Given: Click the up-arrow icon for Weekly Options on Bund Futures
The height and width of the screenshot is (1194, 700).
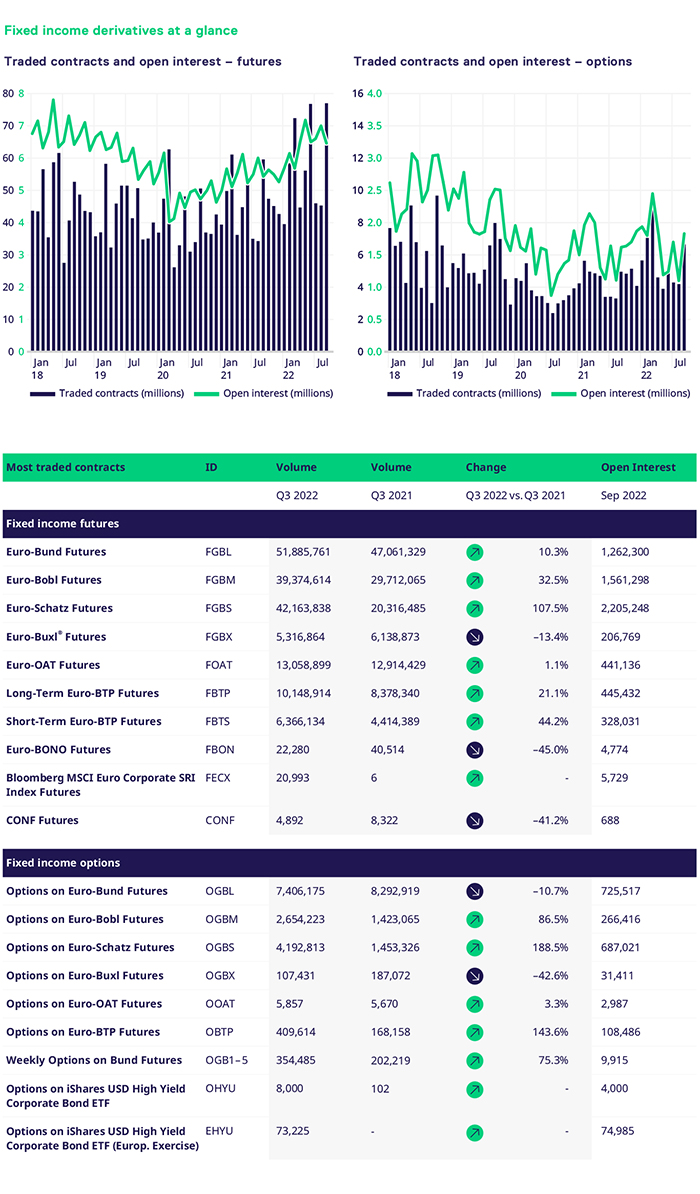Looking at the screenshot, I should point(474,1061).
